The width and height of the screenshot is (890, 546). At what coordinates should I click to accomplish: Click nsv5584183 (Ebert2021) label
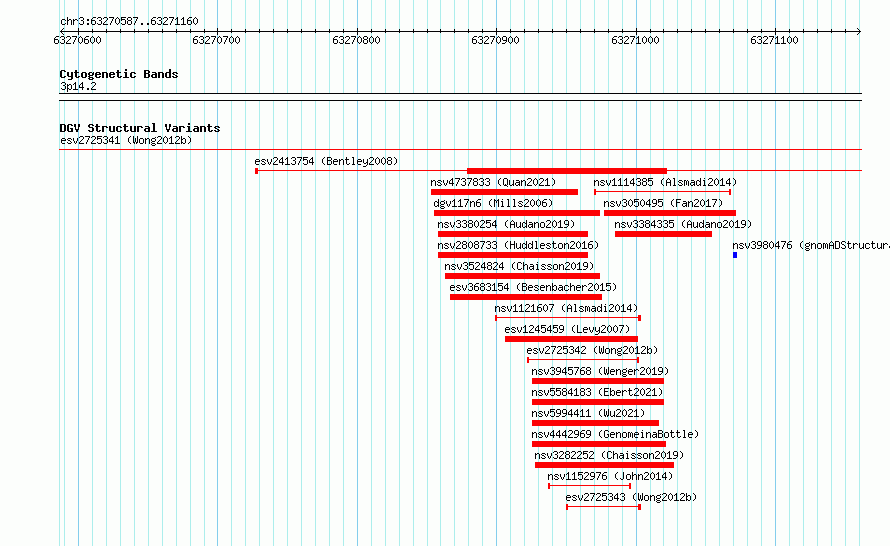pos(597,392)
